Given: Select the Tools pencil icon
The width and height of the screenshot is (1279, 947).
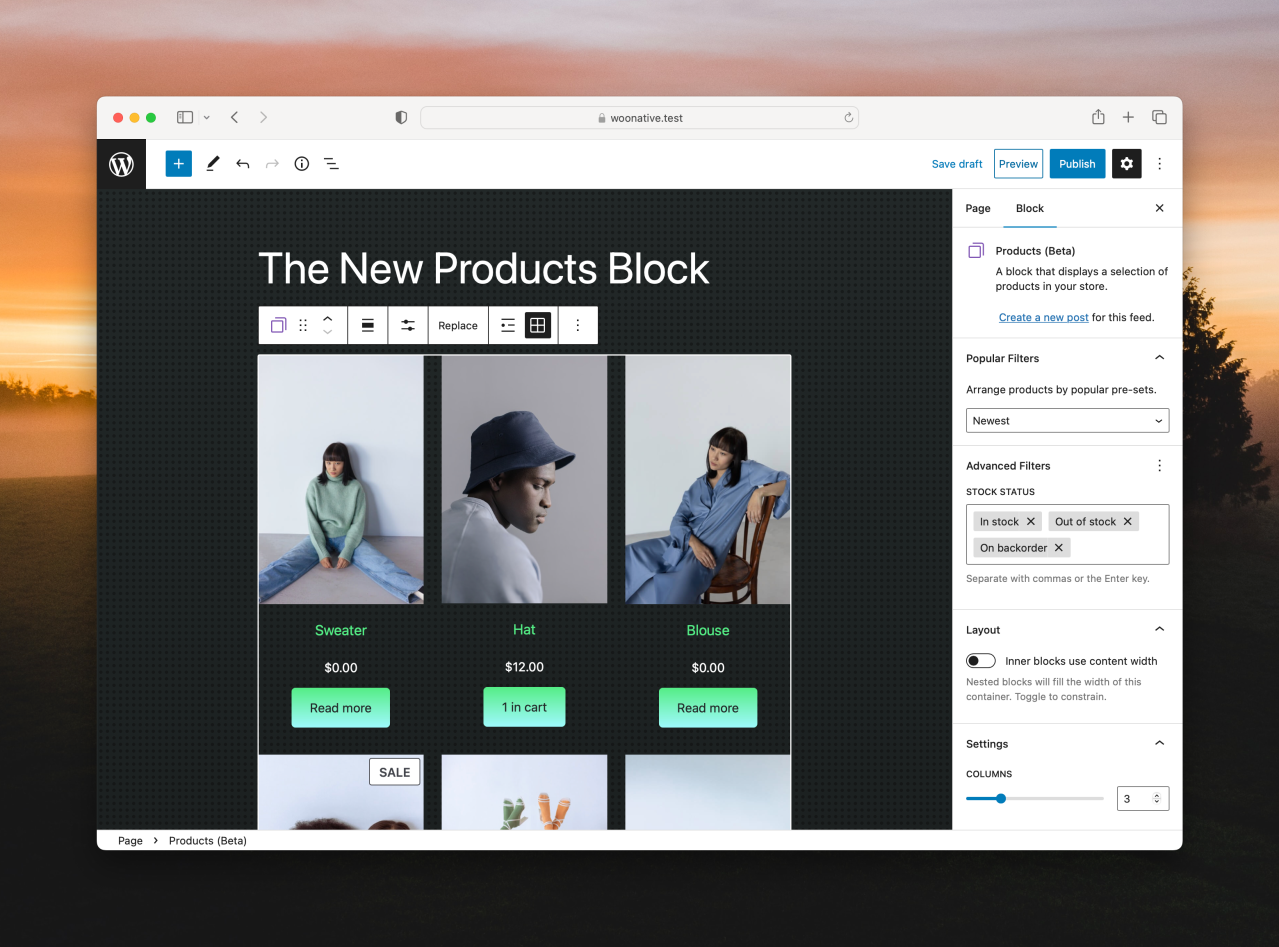Looking at the screenshot, I should 212,164.
